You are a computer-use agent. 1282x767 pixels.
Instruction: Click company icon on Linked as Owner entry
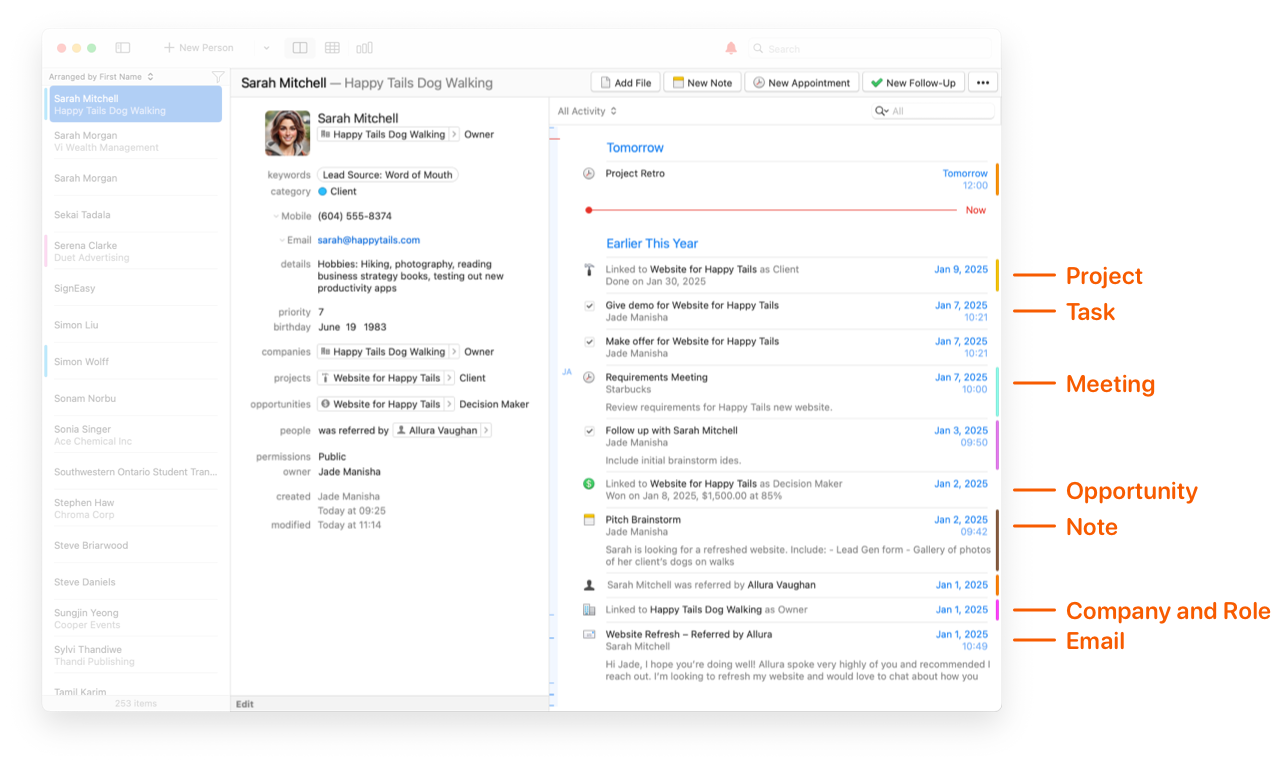(589, 609)
